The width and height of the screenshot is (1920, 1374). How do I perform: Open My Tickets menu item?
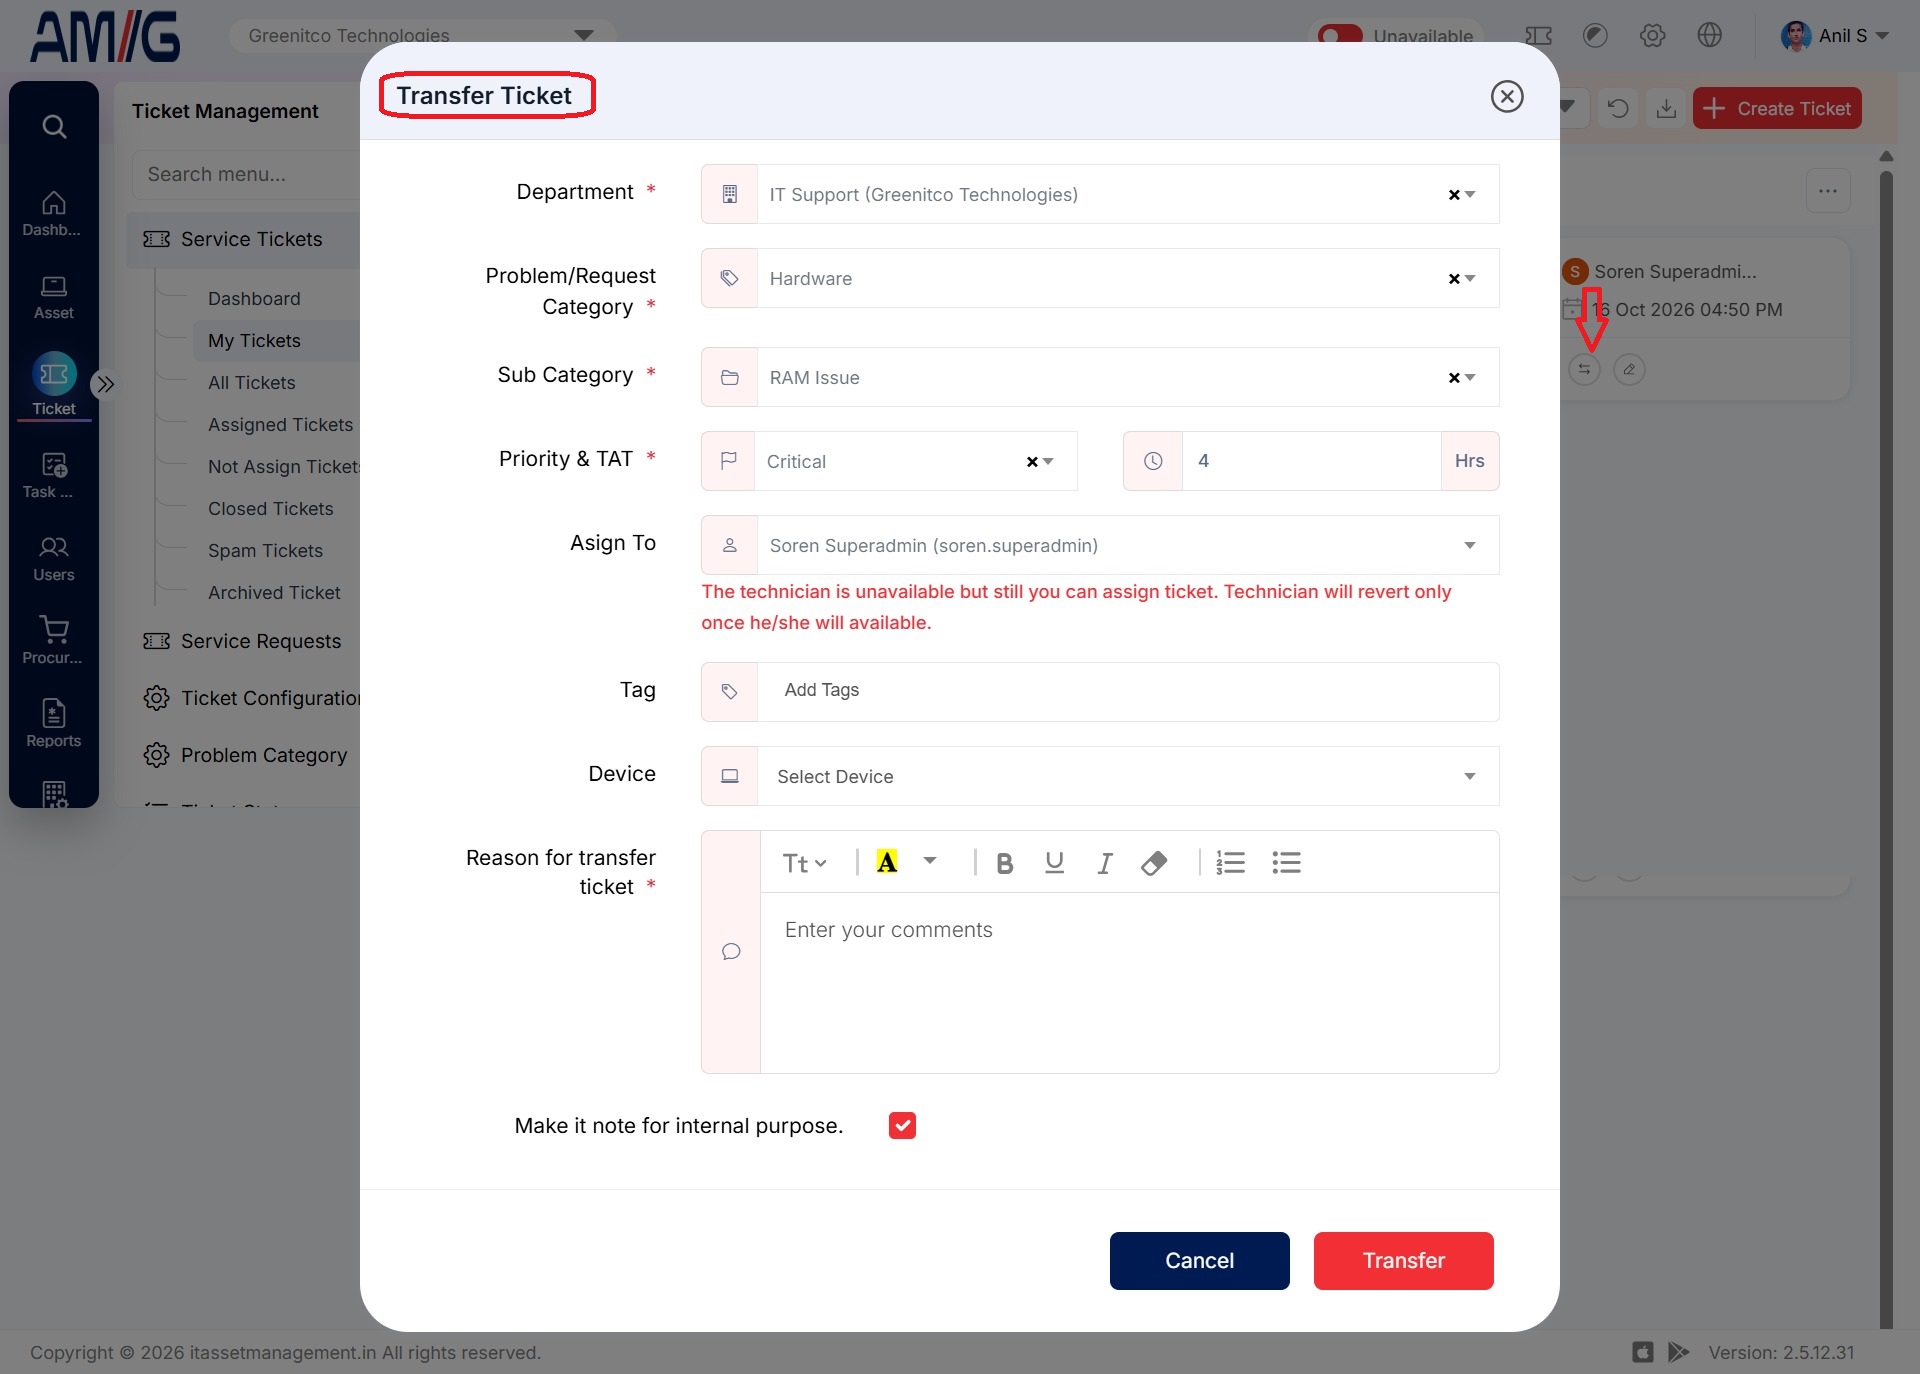point(254,341)
